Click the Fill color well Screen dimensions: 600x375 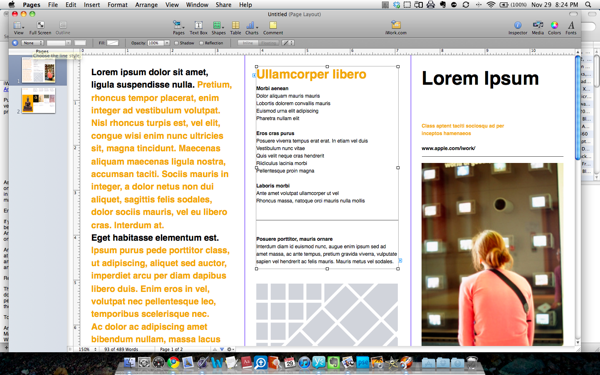[112, 43]
